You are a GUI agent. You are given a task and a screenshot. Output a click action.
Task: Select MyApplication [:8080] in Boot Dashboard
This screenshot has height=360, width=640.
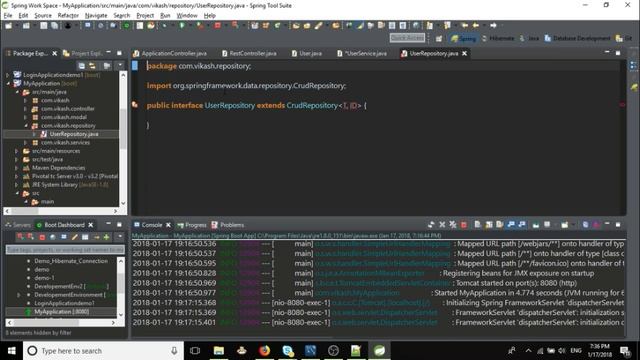coord(61,311)
